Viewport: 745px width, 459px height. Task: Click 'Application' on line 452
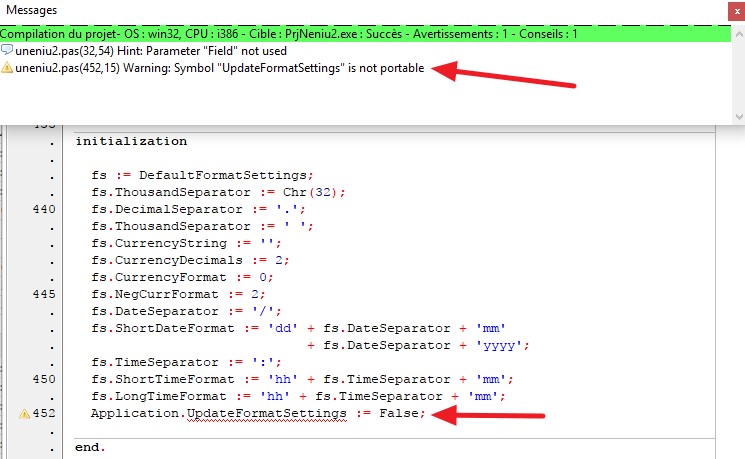tap(135, 413)
